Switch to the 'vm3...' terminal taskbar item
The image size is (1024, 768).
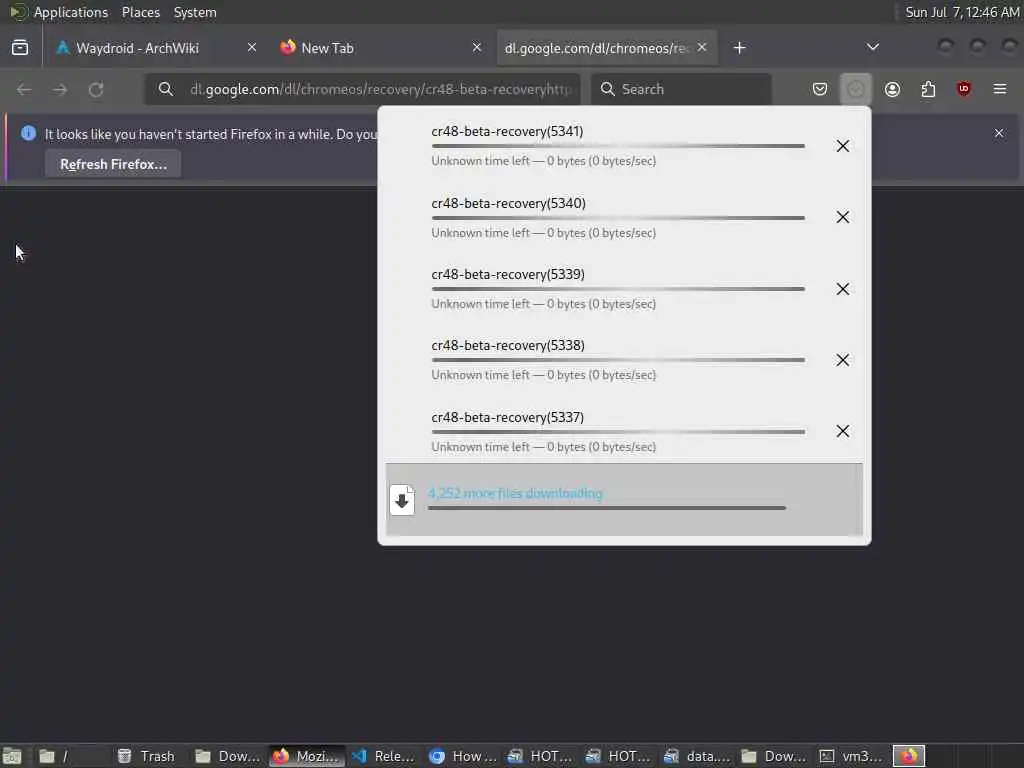point(852,756)
